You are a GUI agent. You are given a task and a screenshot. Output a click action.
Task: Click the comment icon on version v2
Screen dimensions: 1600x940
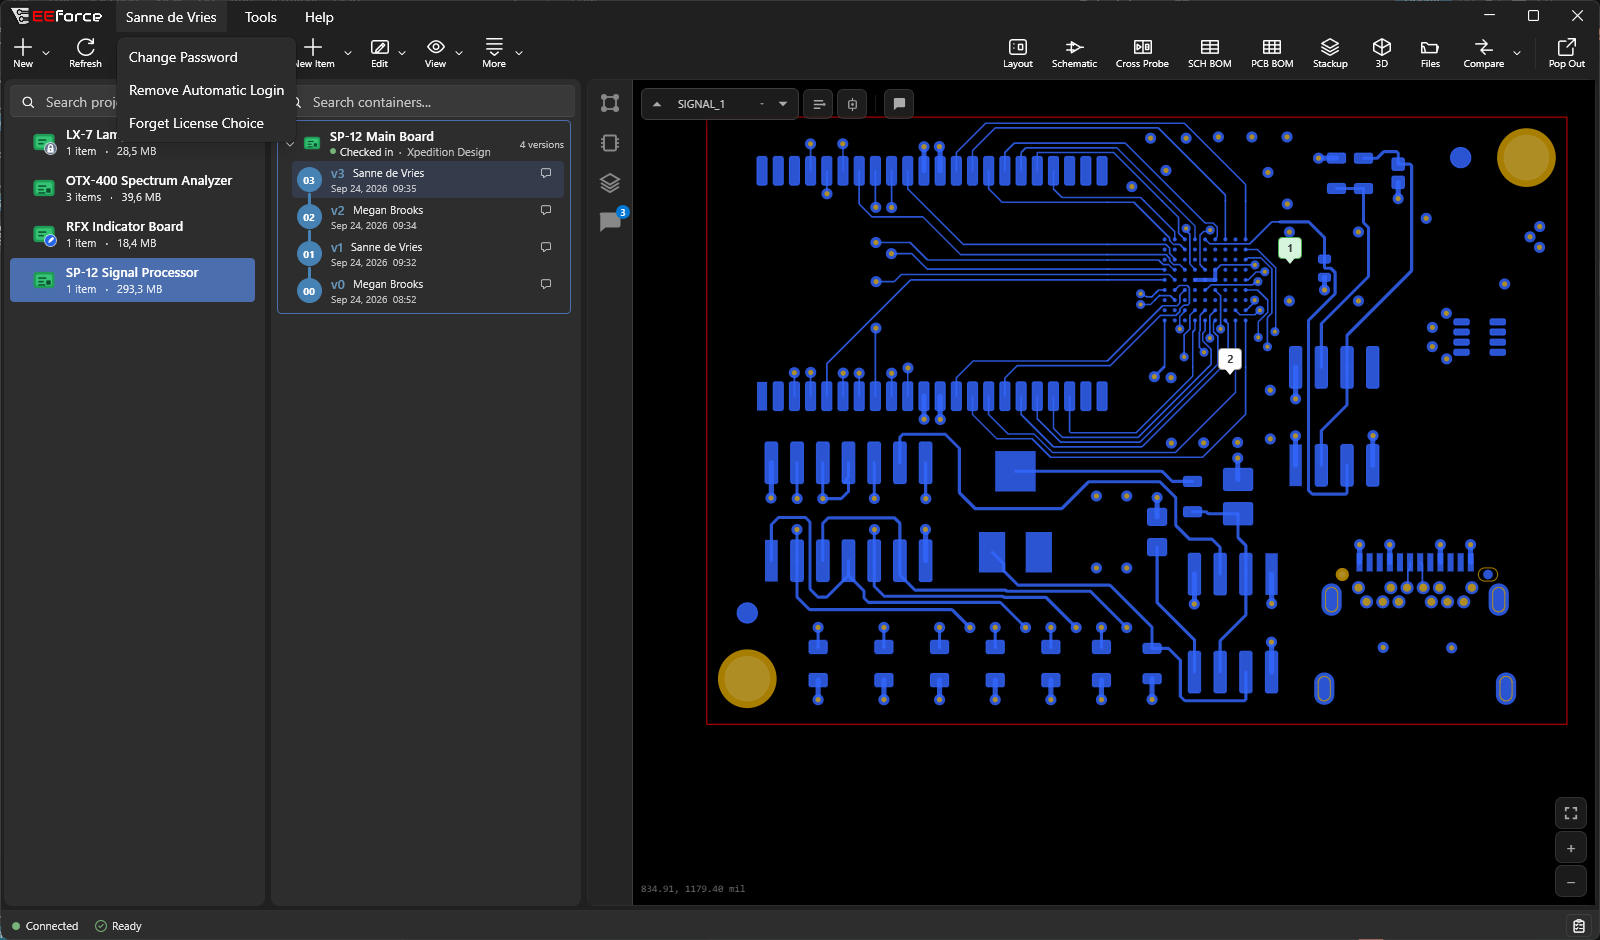[x=546, y=210]
